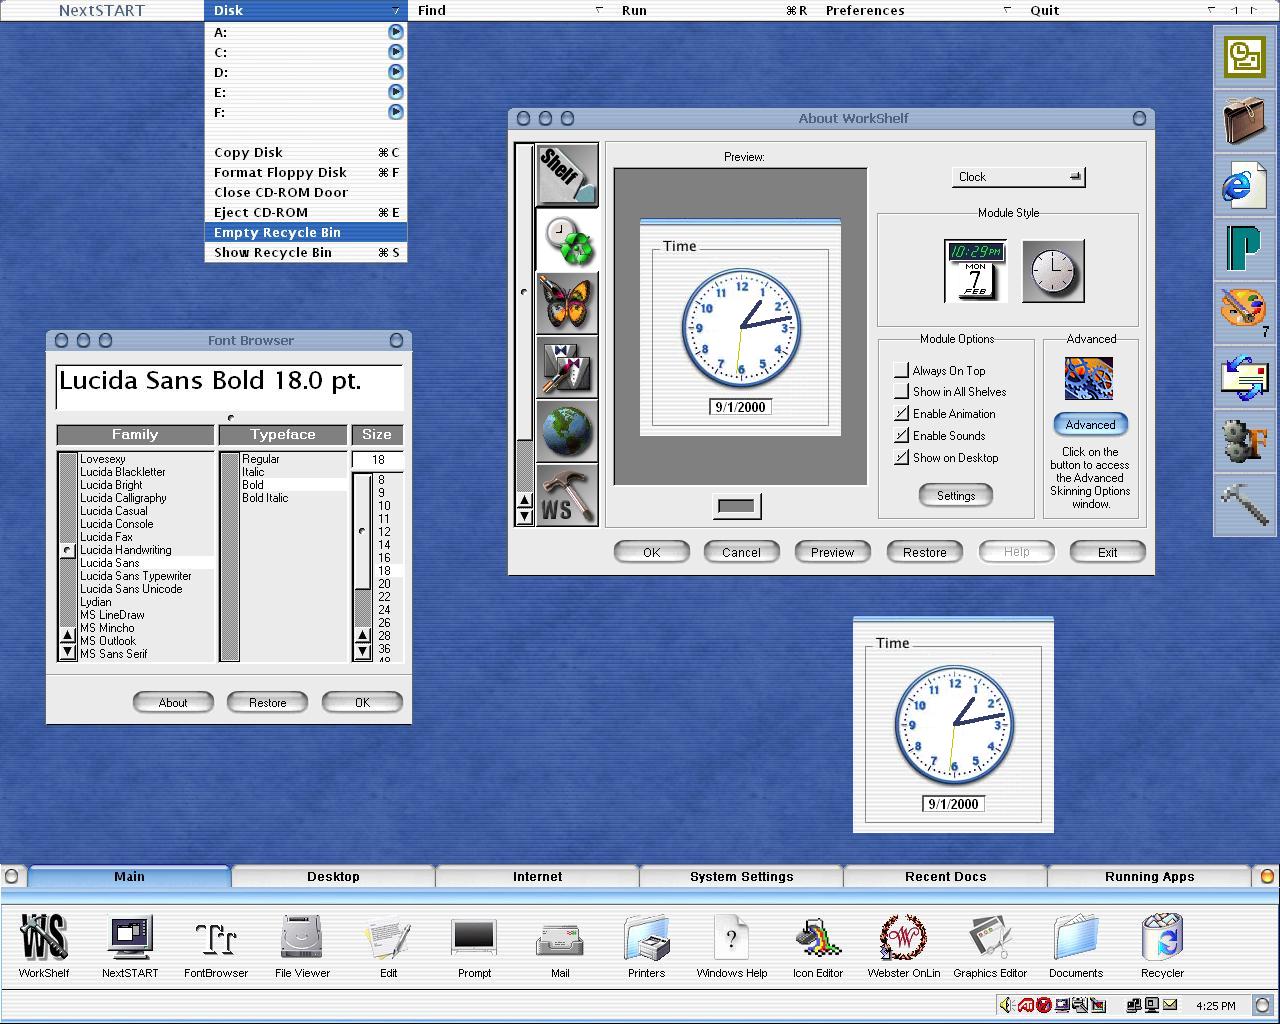Choose the analog clock module style

tap(1053, 270)
